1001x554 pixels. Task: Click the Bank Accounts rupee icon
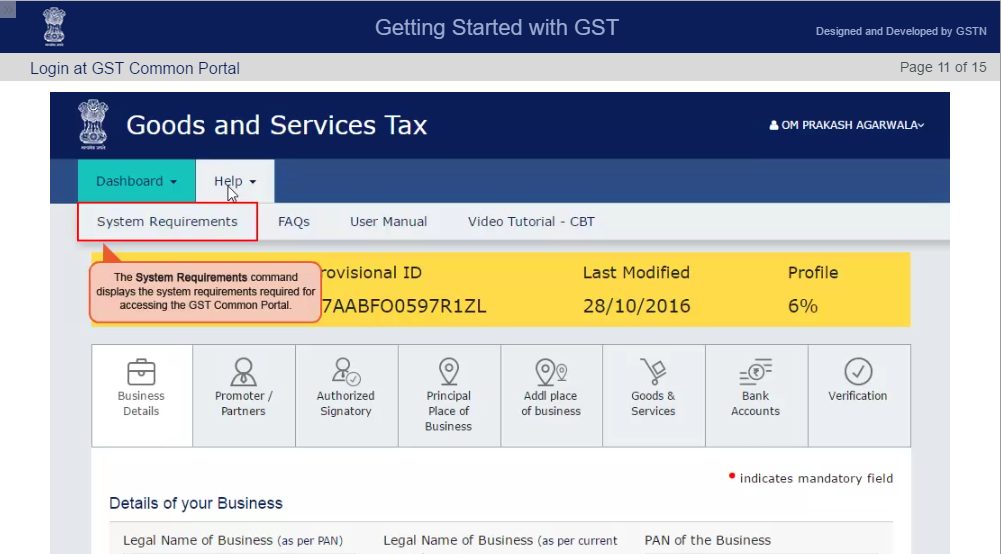coord(755,371)
